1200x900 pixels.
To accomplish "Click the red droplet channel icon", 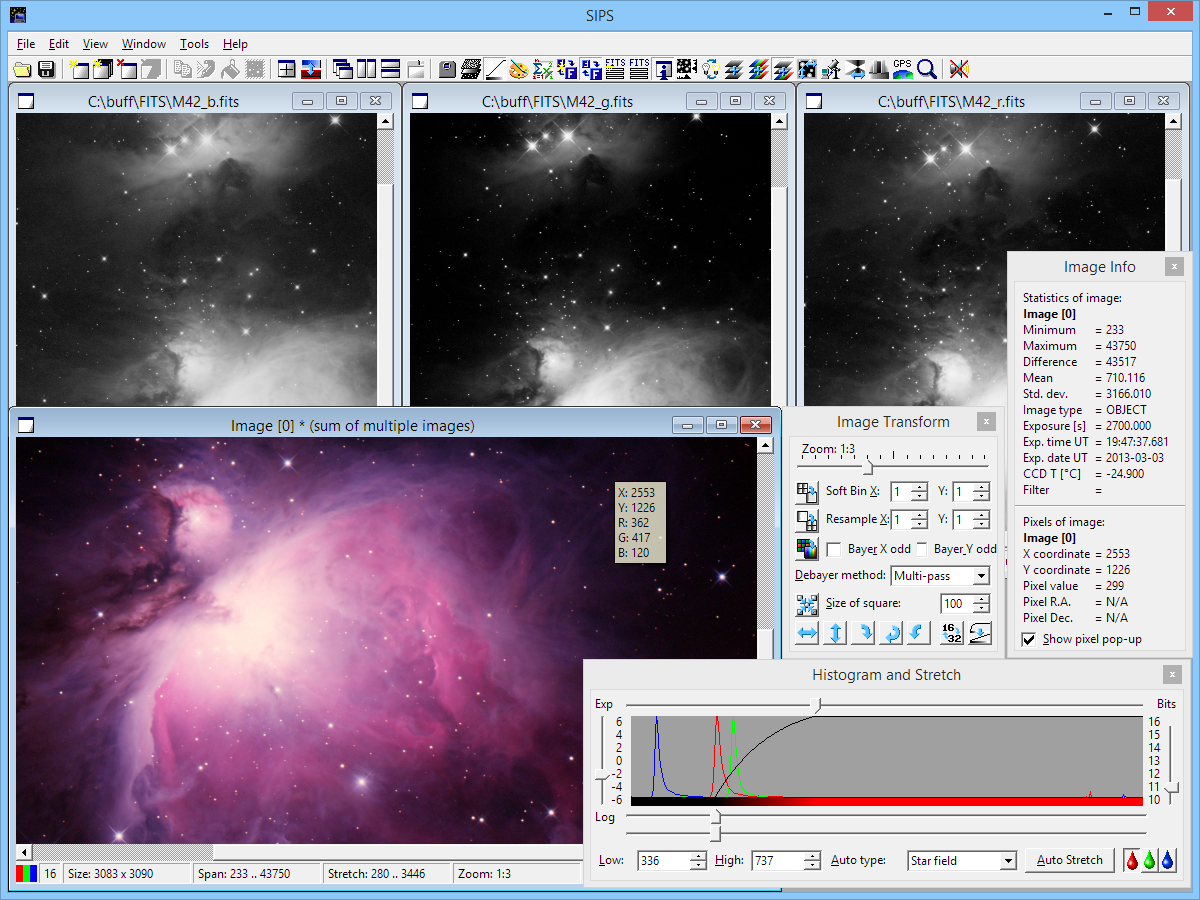I will click(x=1132, y=860).
